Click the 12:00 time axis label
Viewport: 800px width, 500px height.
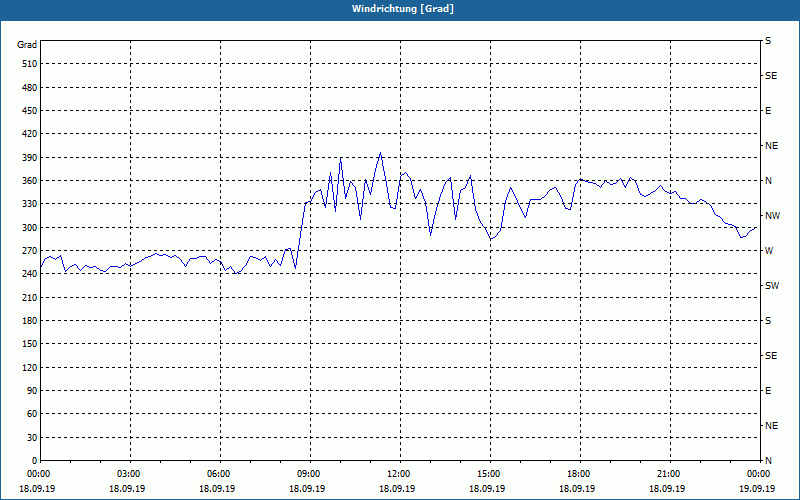click(397, 474)
